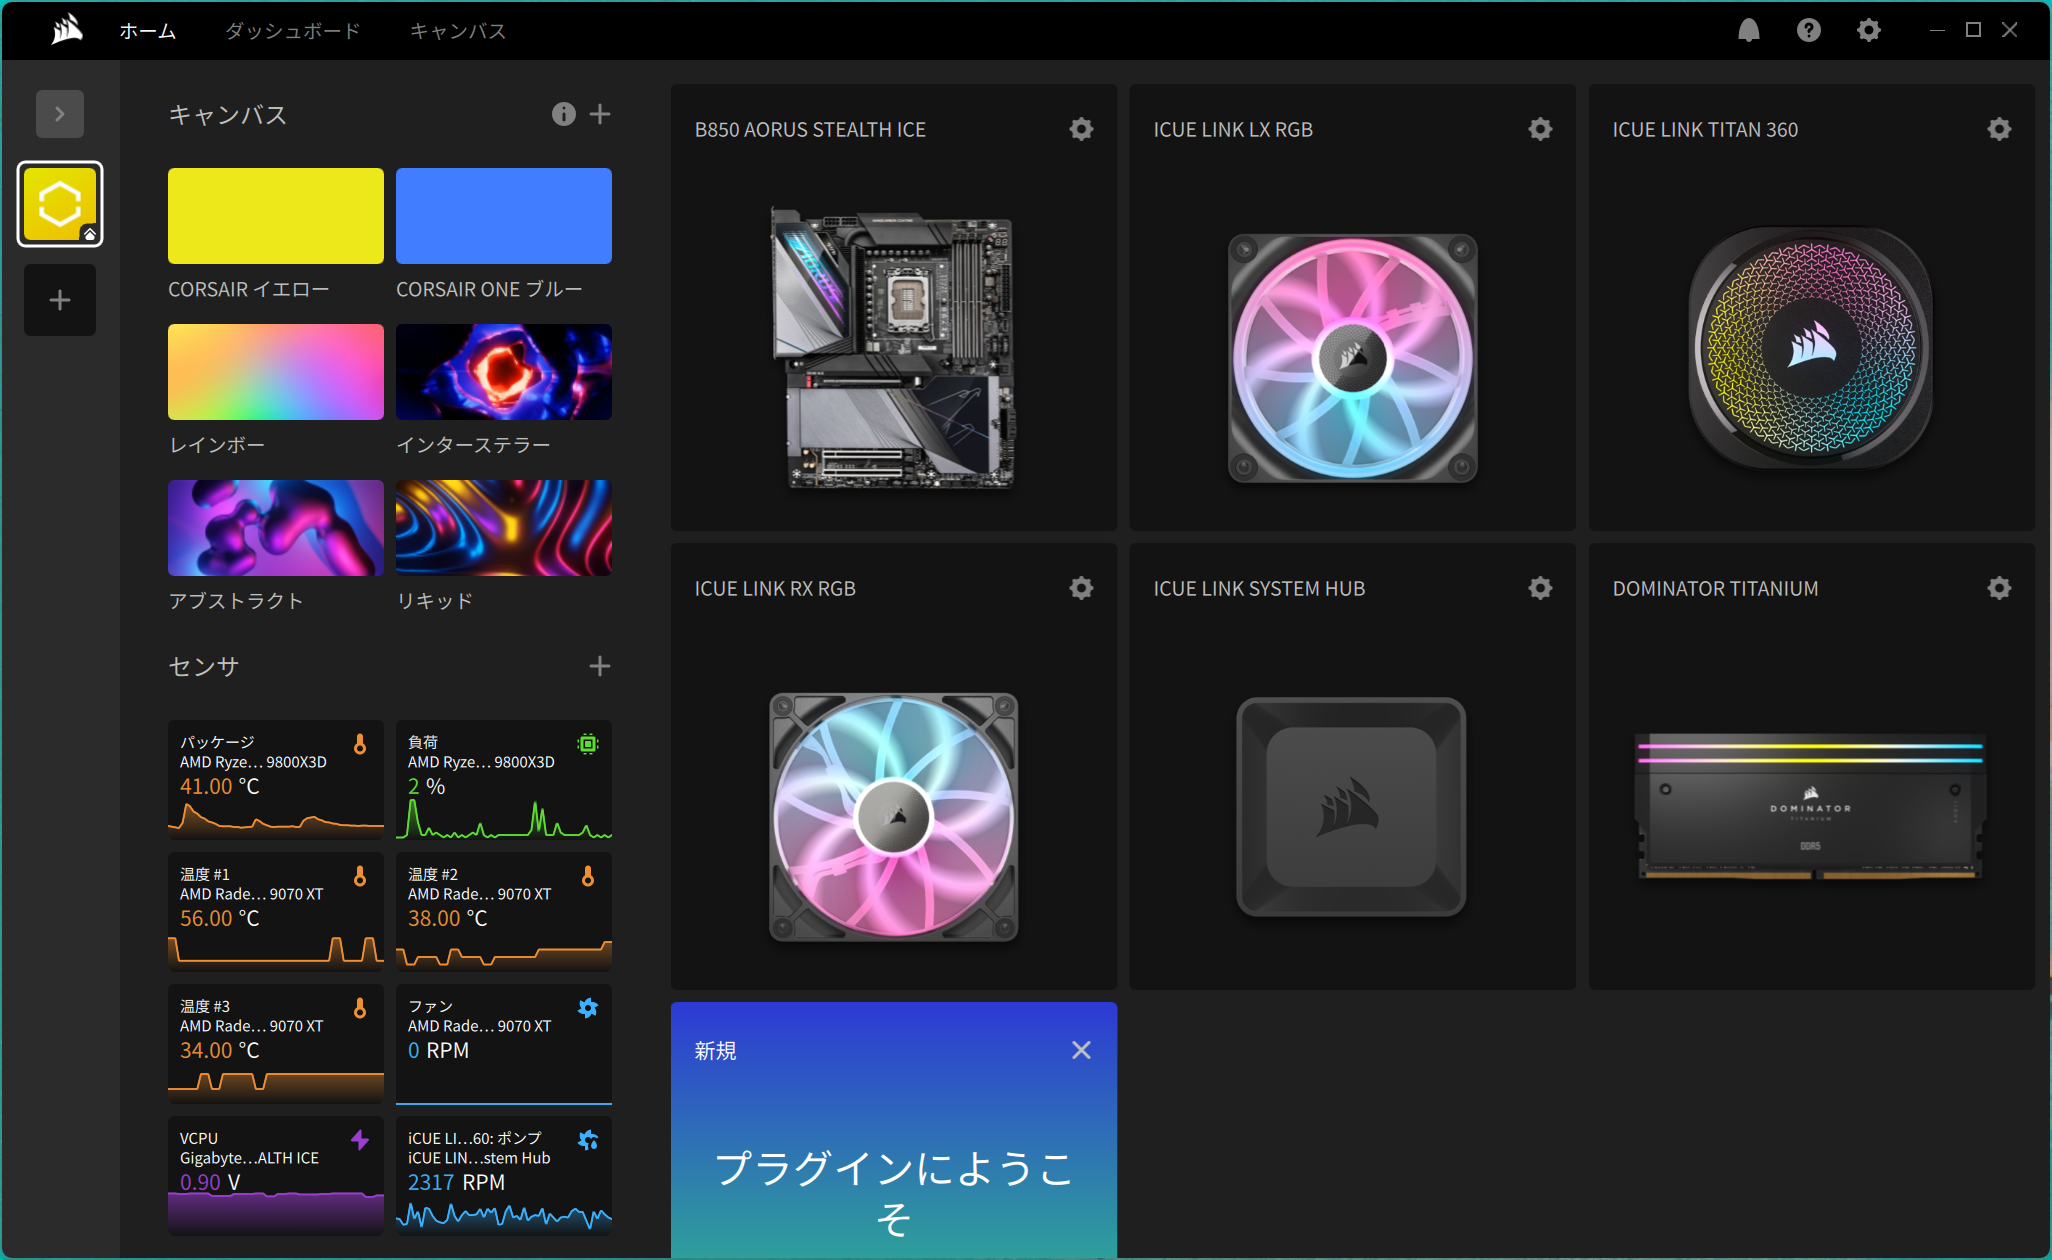Open the ICUE LINK SYSTEM HUB device tile
2052x1260 pixels.
coord(1352,806)
